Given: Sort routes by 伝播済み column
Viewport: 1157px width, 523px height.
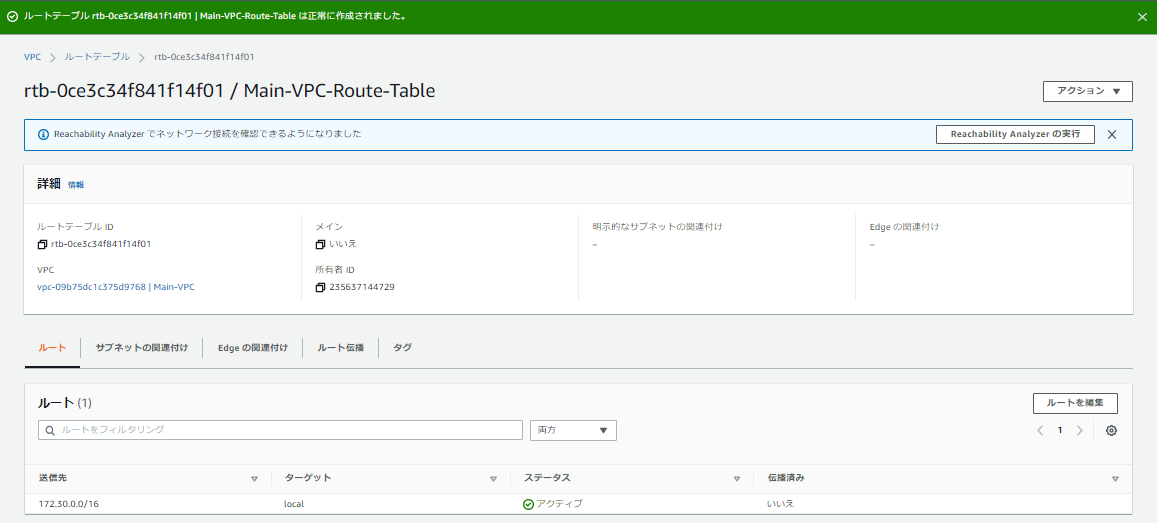Looking at the screenshot, I should 1115,479.
